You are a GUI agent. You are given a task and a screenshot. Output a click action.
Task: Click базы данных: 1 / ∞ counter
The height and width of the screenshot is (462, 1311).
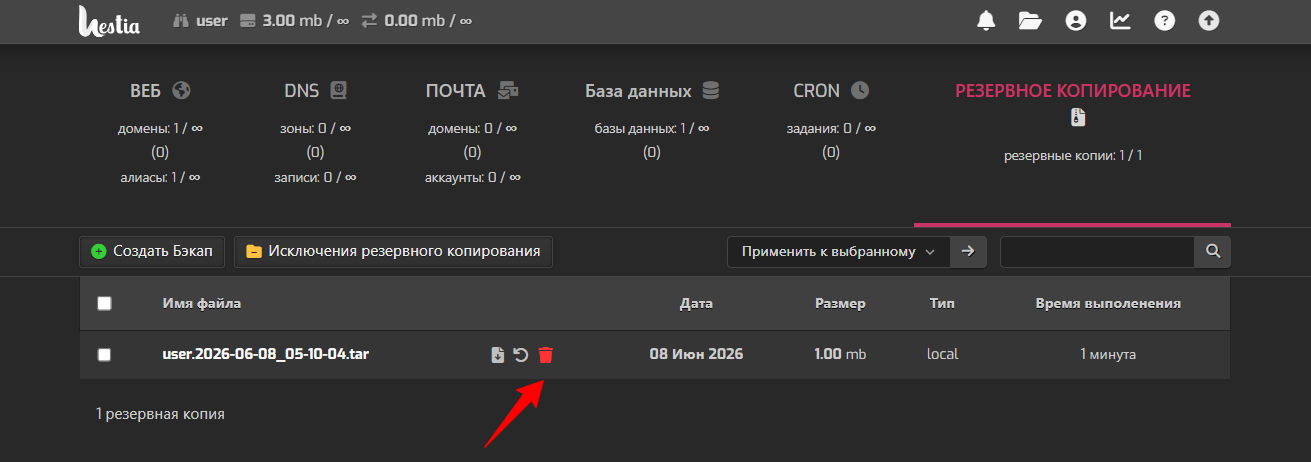point(652,129)
